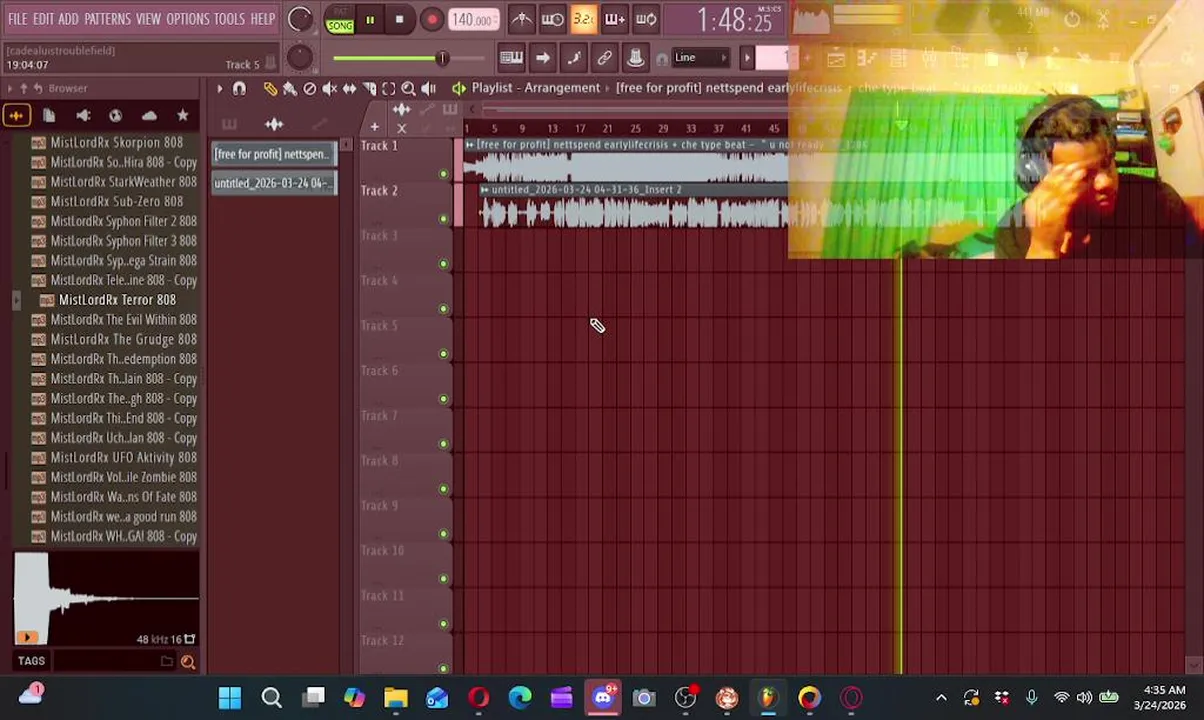Open the browser speaker/sounds tab icon
Screen dimensions: 1204x720
83,117
